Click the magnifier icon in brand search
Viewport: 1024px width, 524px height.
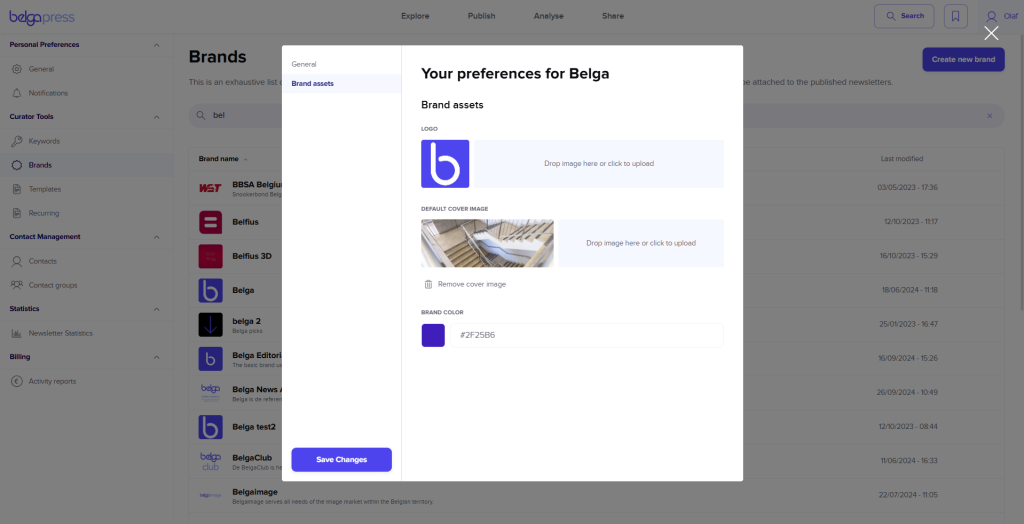[200, 116]
